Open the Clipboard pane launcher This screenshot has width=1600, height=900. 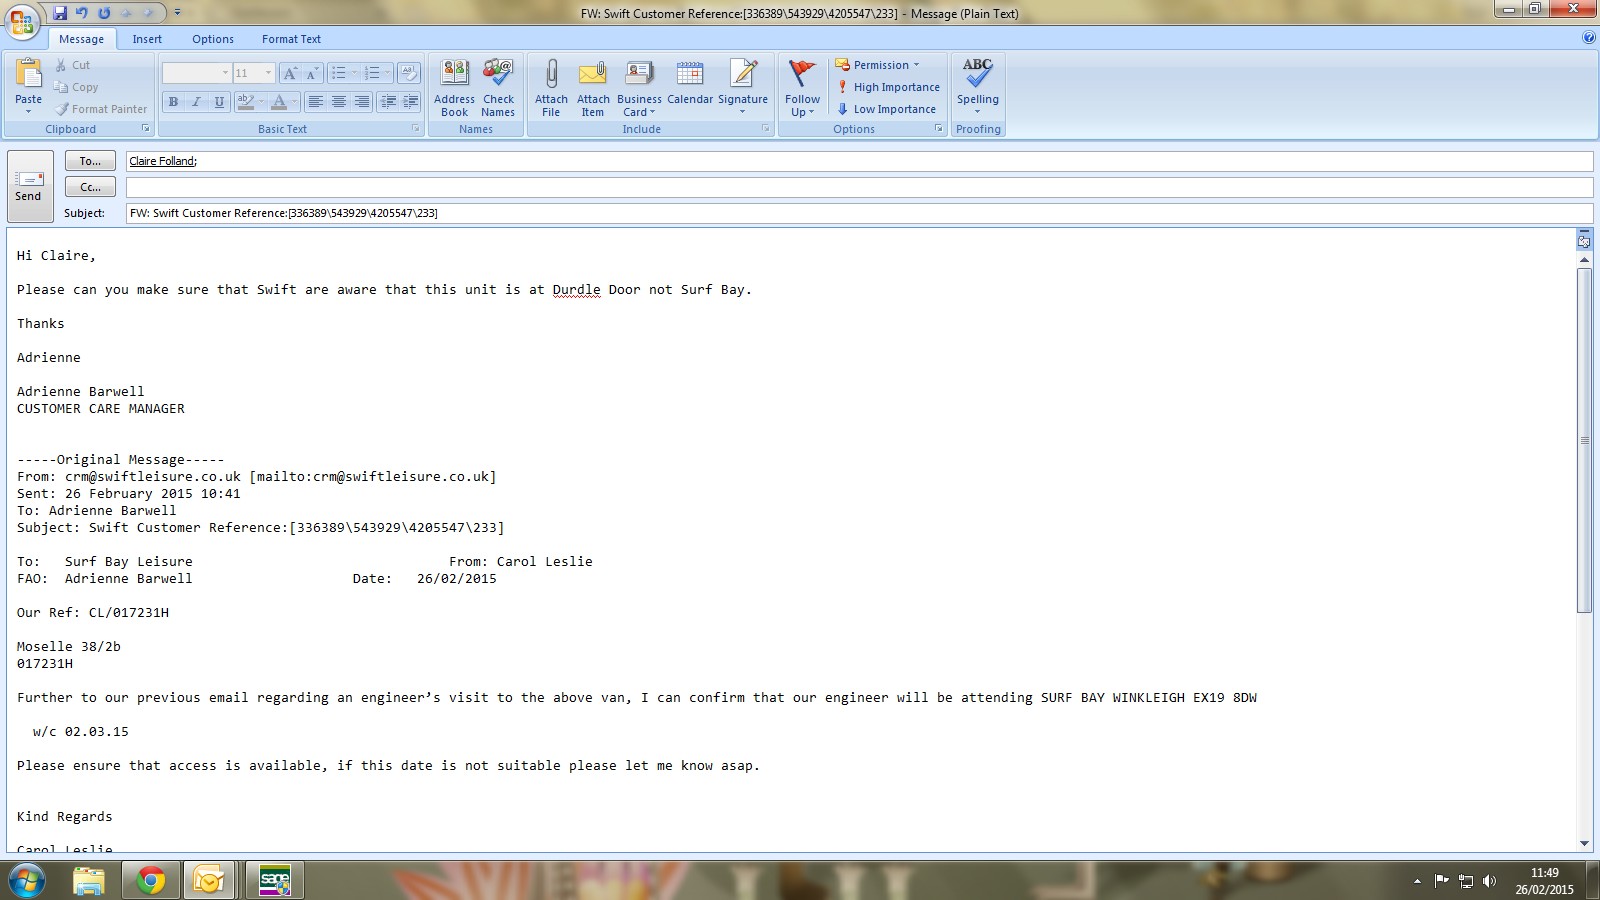click(145, 129)
